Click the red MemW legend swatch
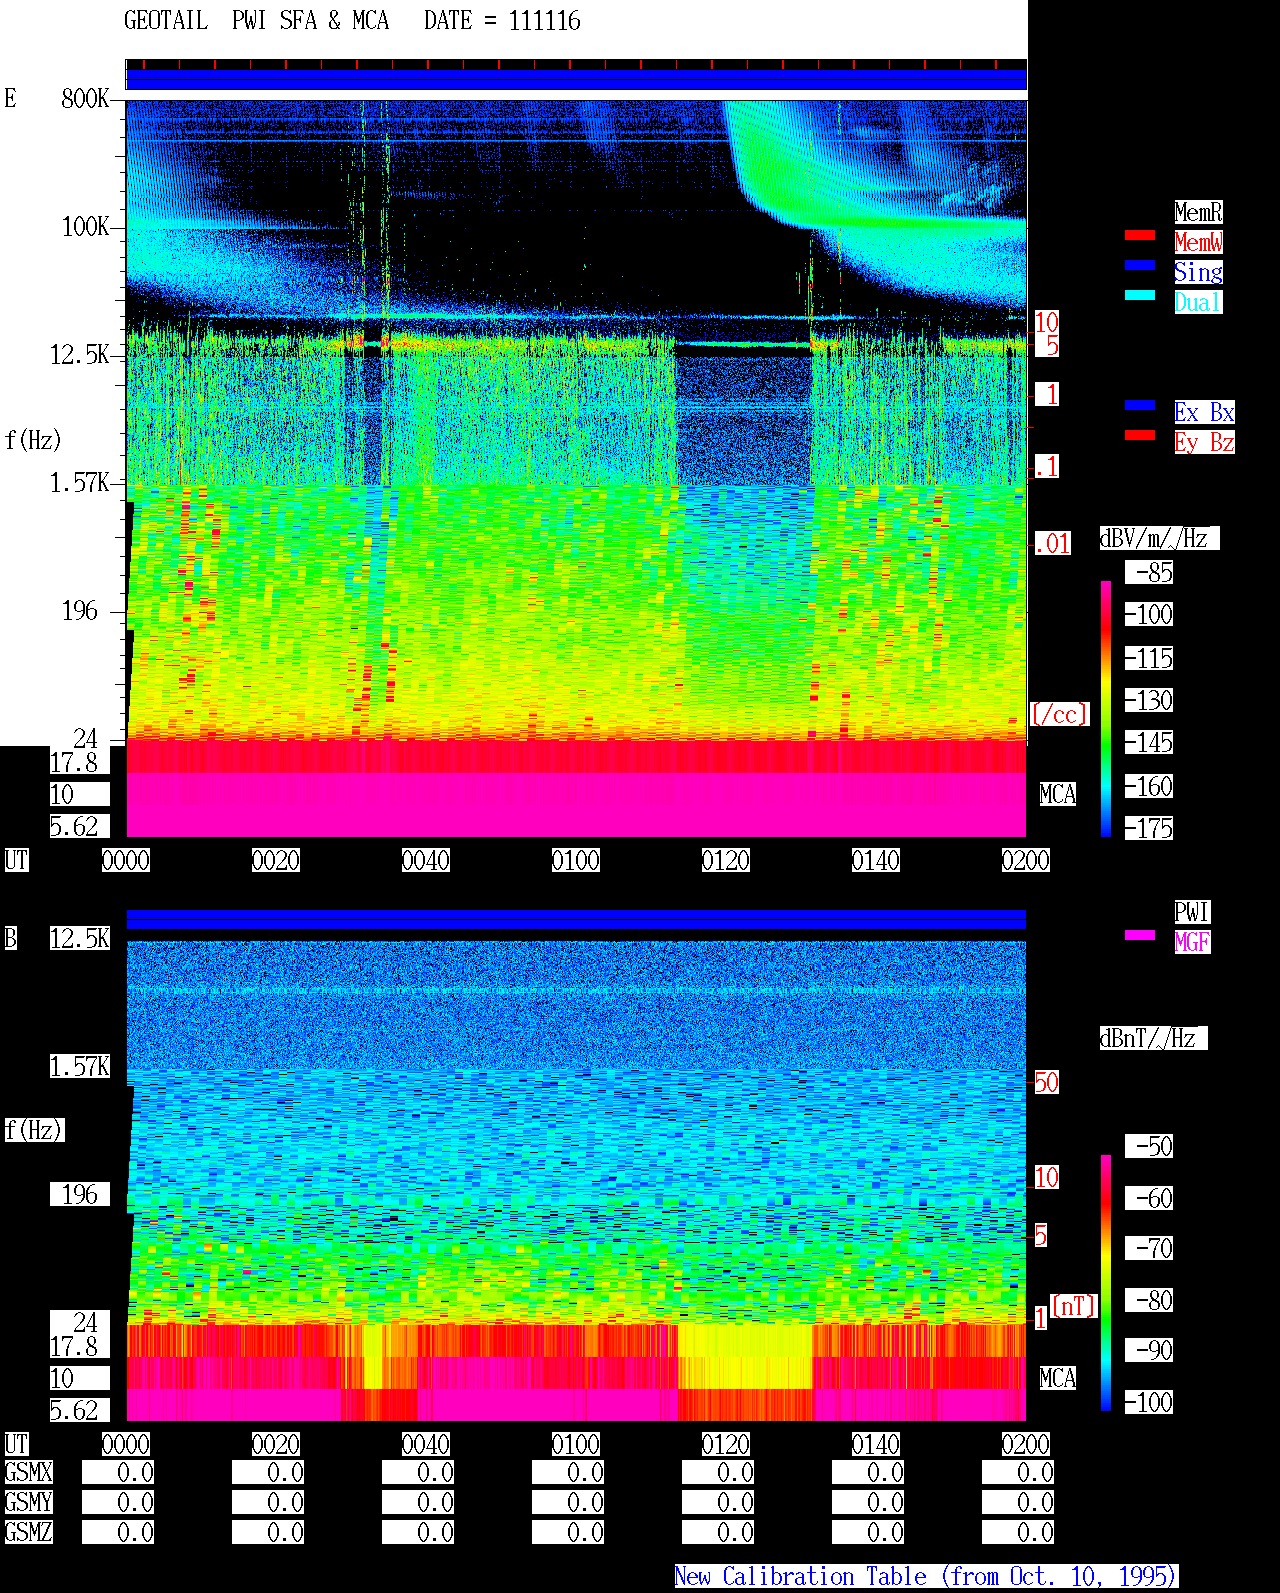This screenshot has width=1280, height=1593. point(1140,235)
